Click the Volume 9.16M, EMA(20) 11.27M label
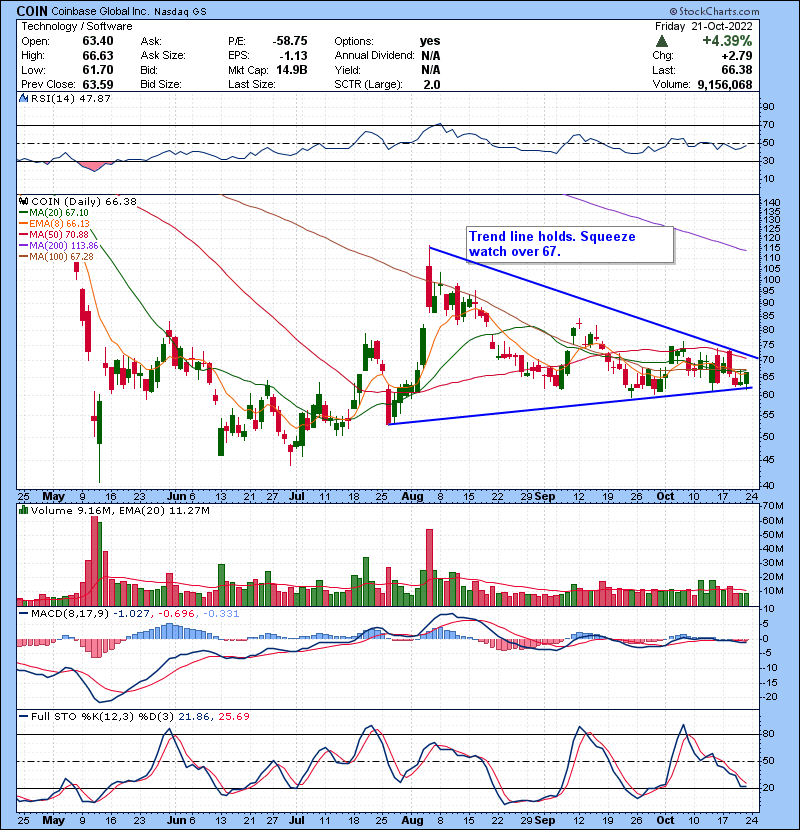This screenshot has height=830, width=800. (120, 510)
